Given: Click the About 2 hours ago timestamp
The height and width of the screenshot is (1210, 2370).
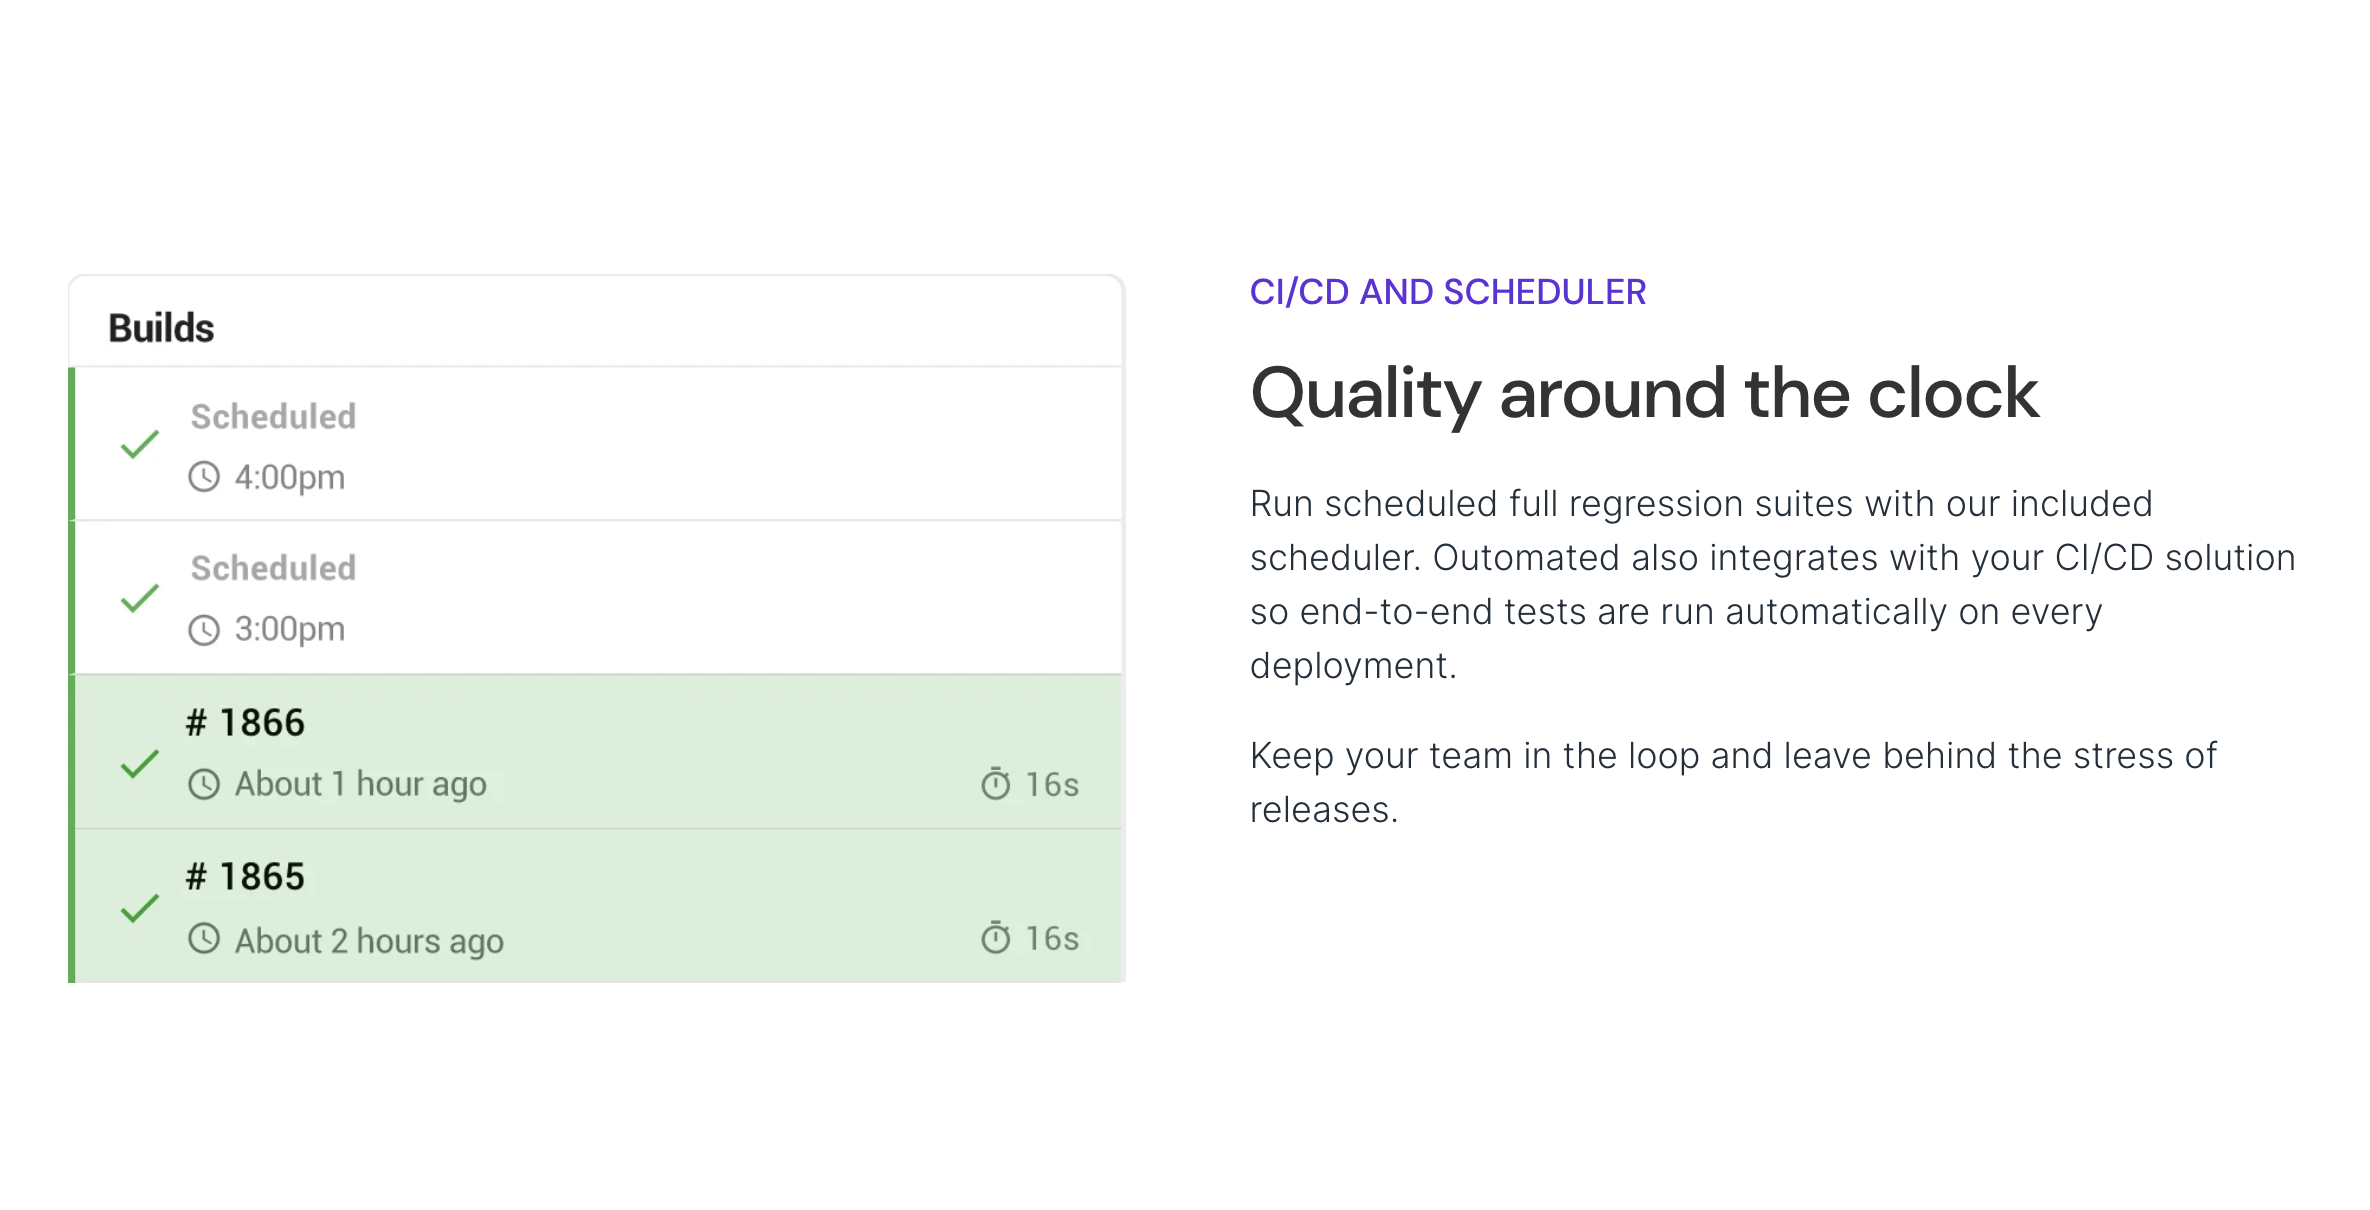Looking at the screenshot, I should (369, 941).
